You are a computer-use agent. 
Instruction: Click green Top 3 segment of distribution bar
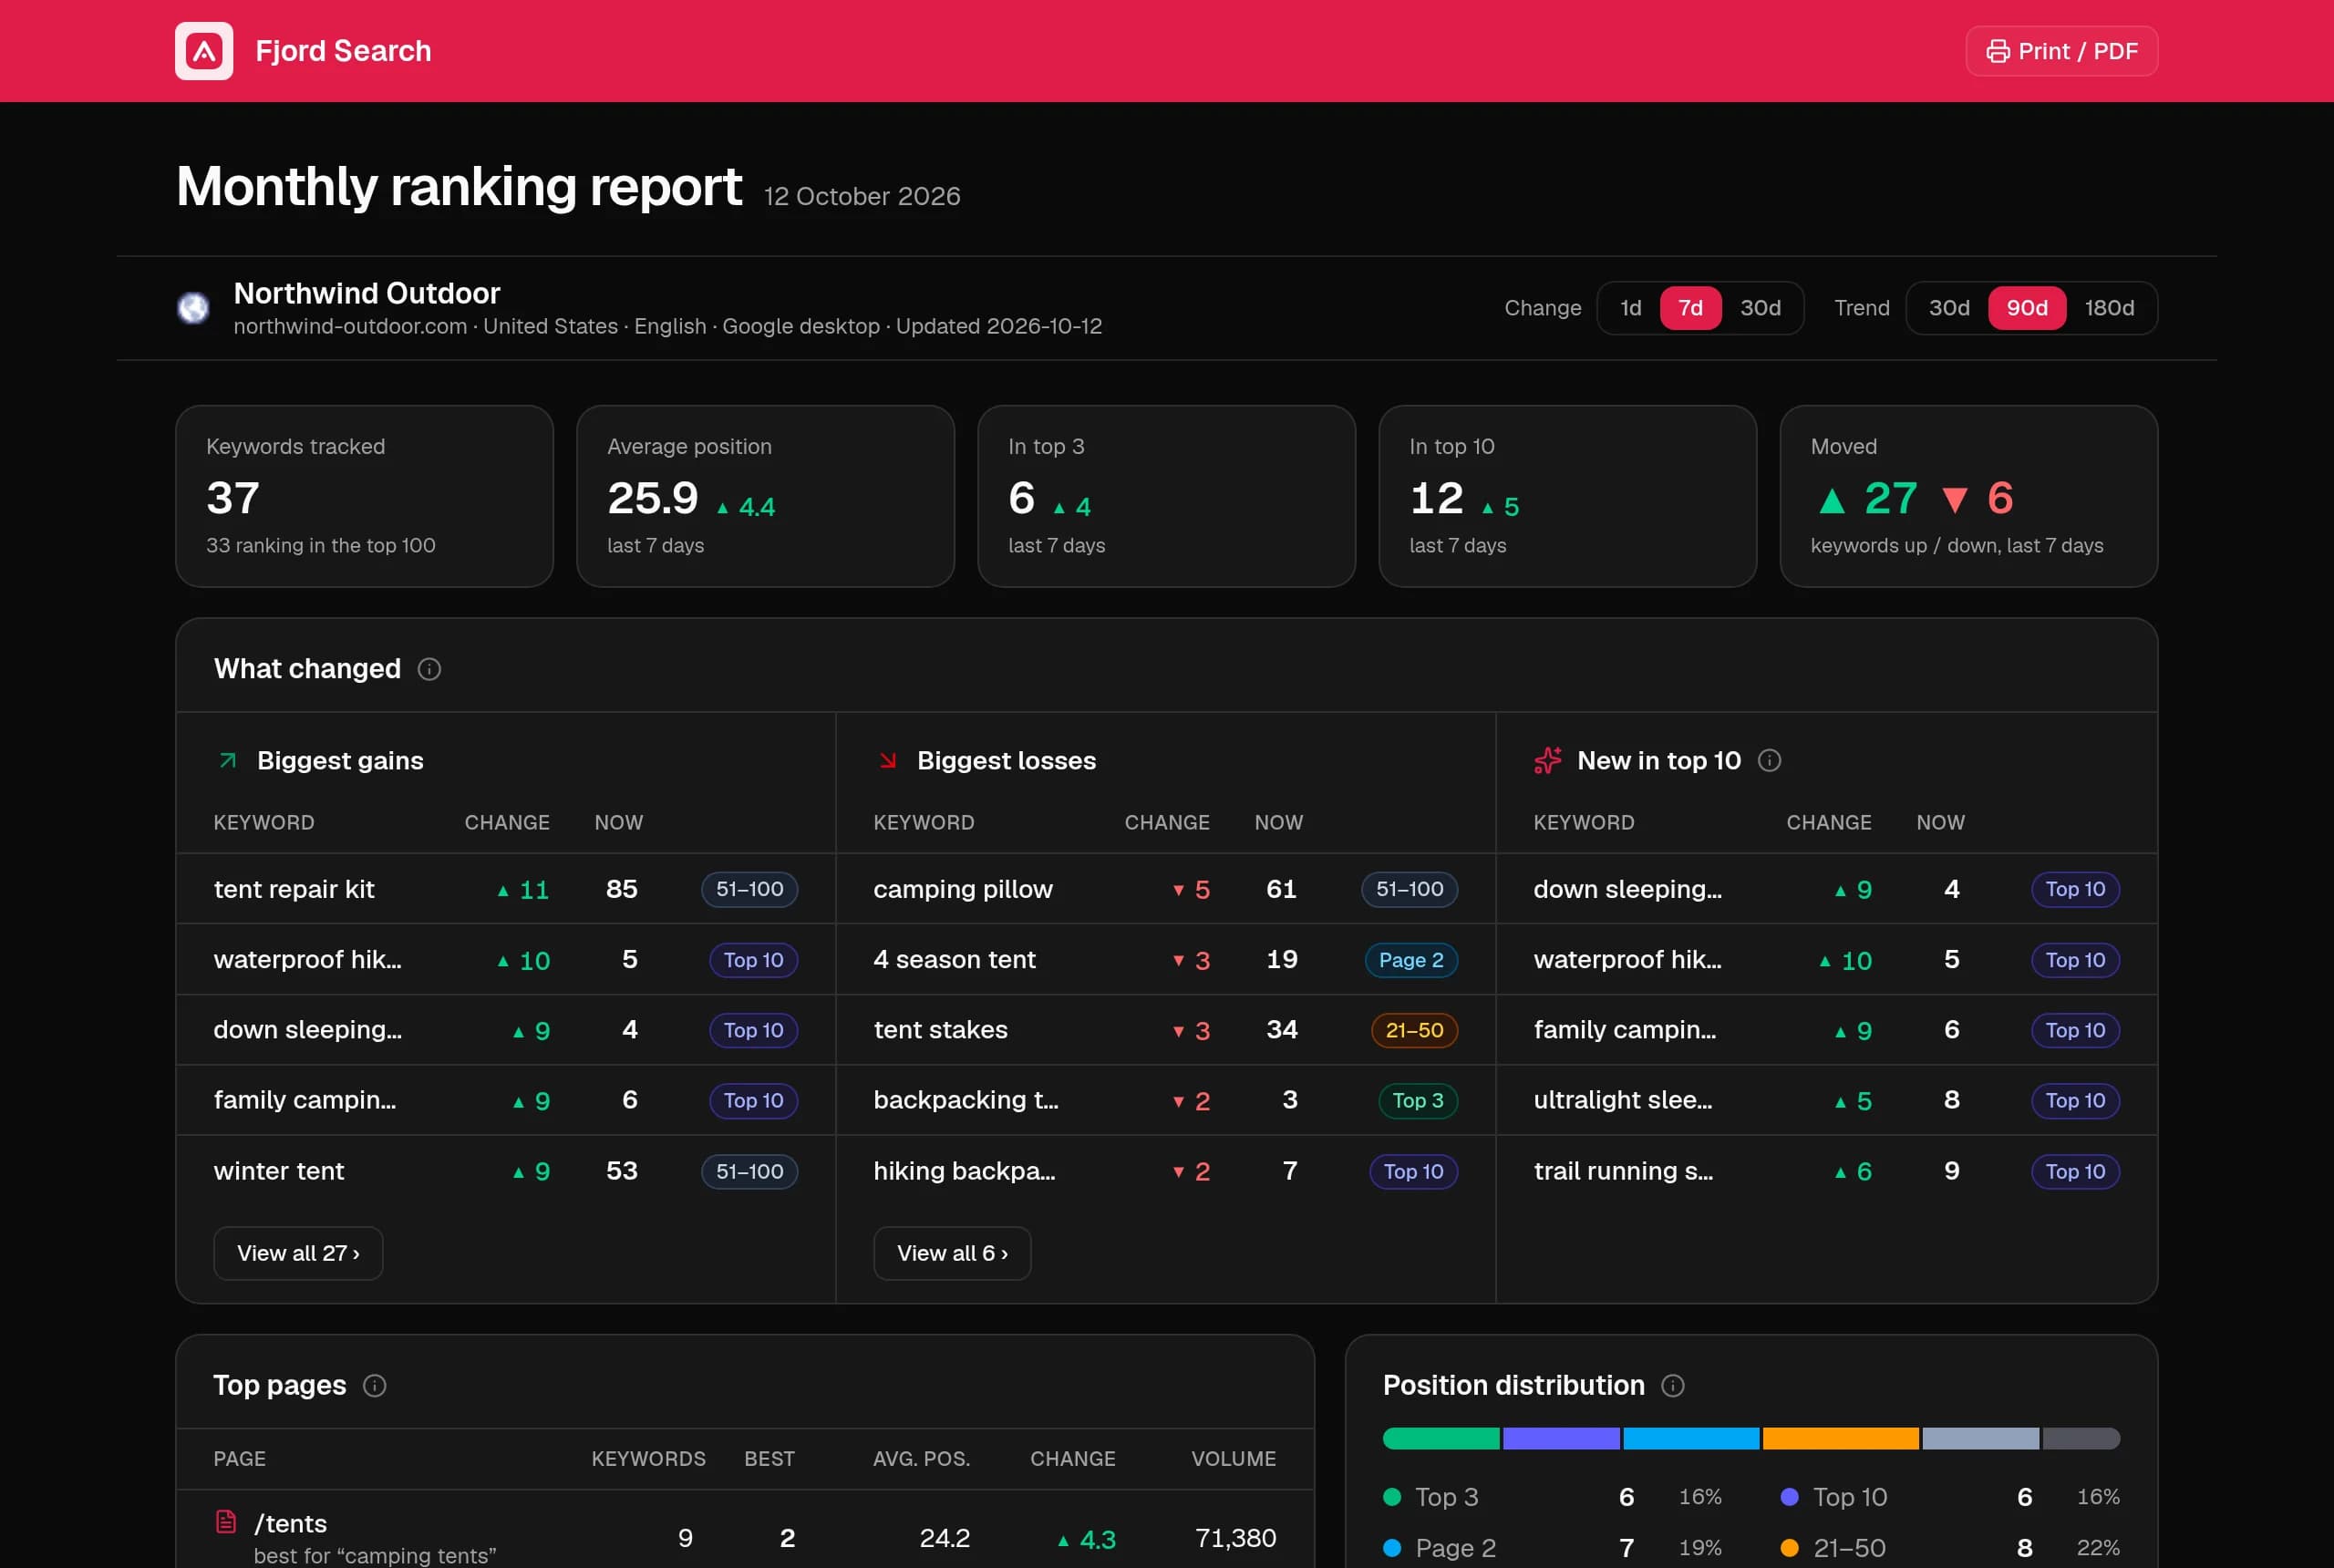pos(1441,1438)
